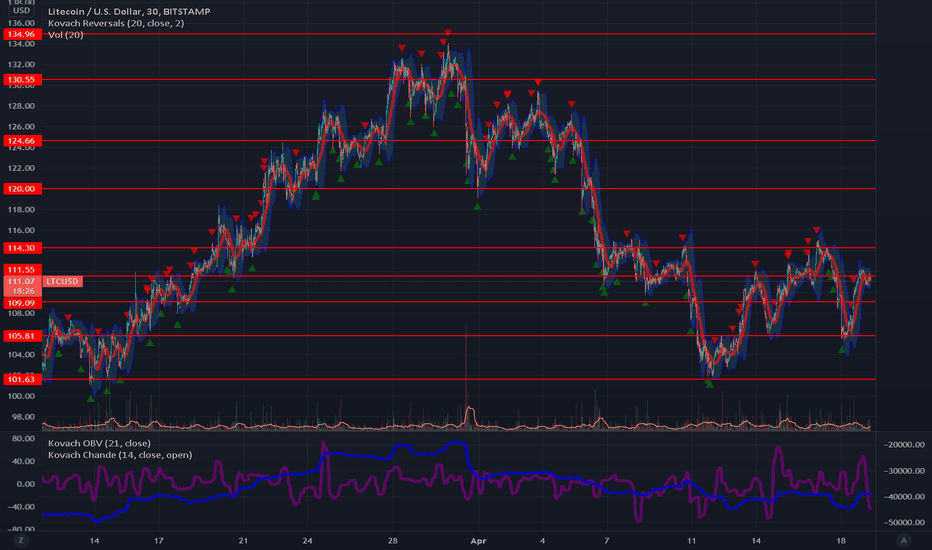Click the 21 date on the time axis
This screenshot has width=932, height=550.
click(243, 540)
